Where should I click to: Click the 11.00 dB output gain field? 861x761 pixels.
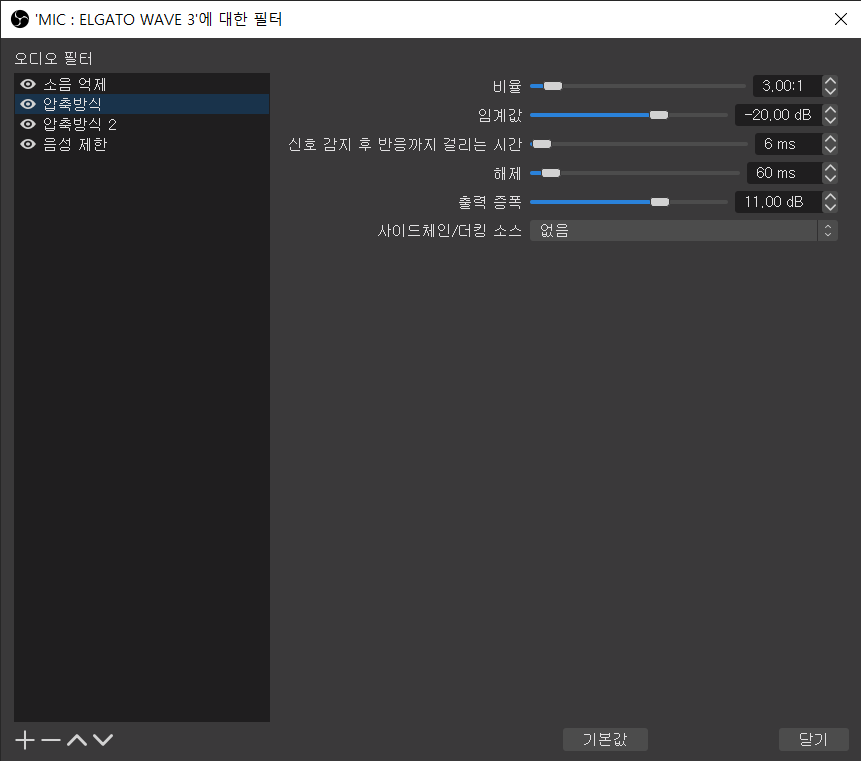(778, 202)
